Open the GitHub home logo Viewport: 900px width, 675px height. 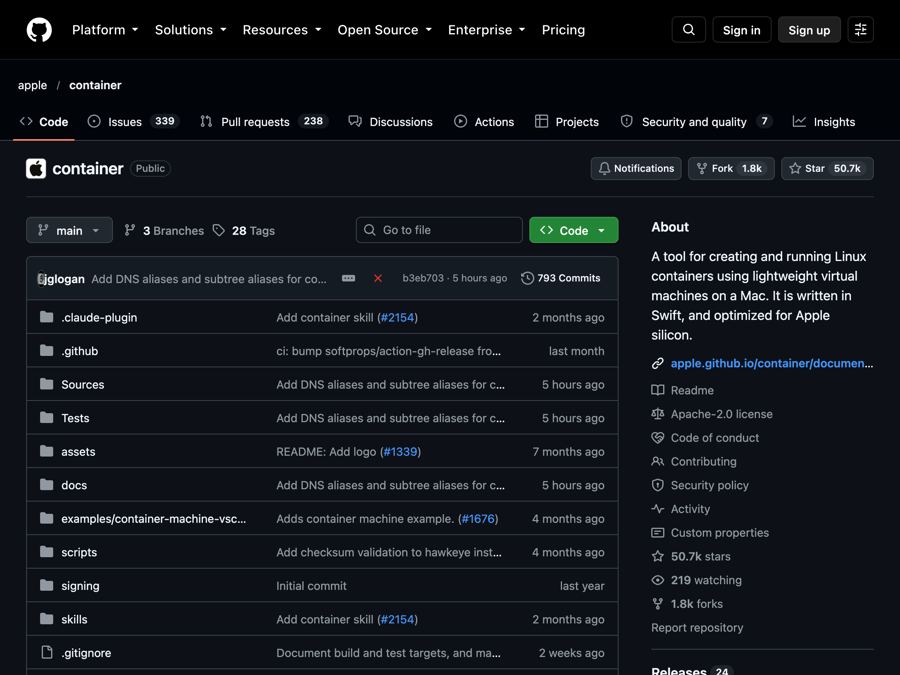point(39,30)
